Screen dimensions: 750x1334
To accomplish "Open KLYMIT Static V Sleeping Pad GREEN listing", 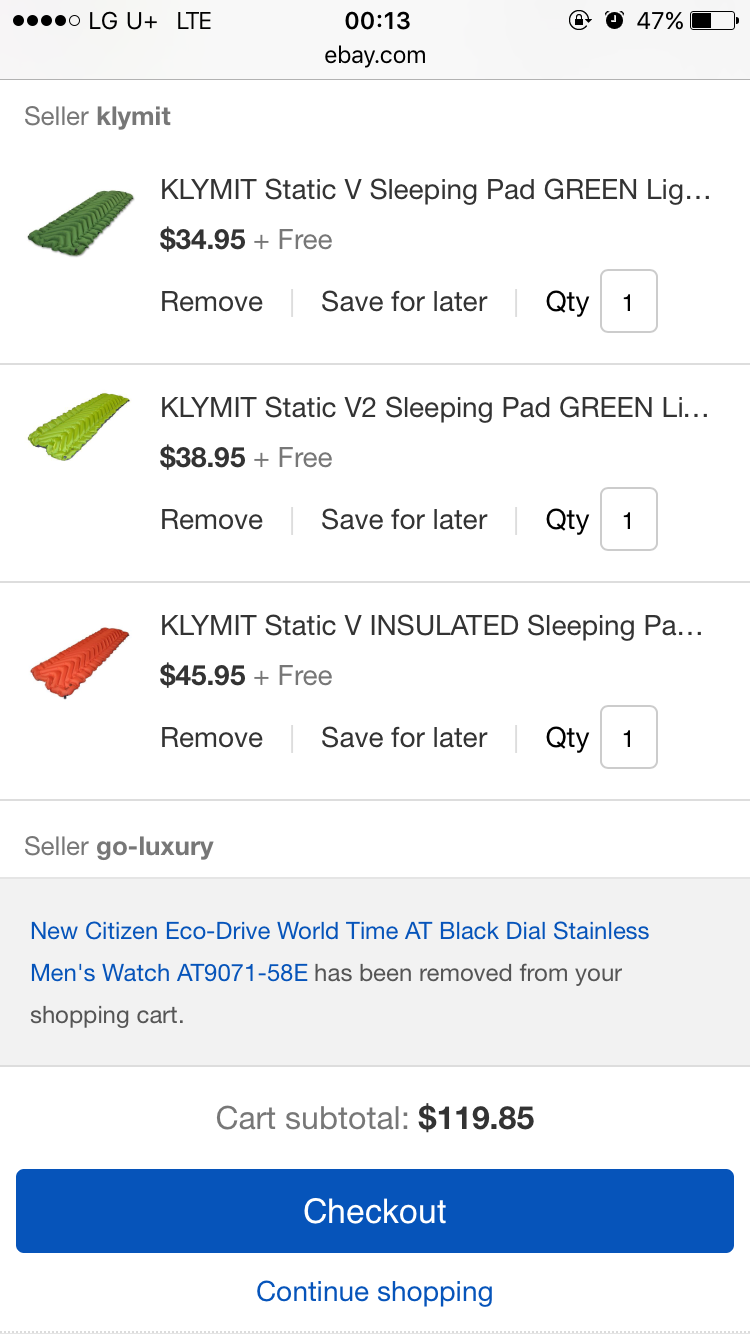I will (435, 190).
